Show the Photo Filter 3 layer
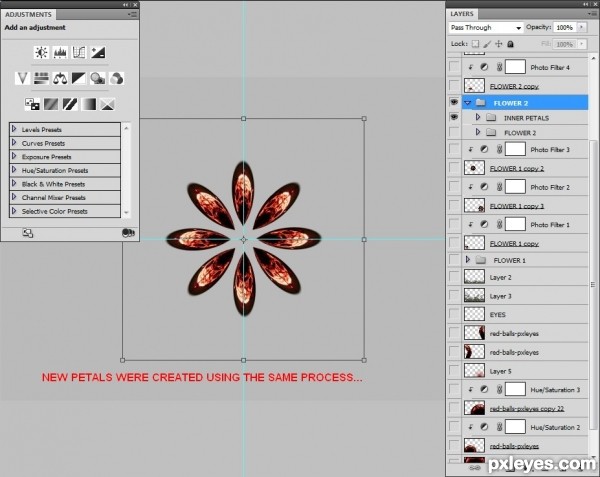Image resolution: width=600 pixels, height=477 pixels. (454, 149)
